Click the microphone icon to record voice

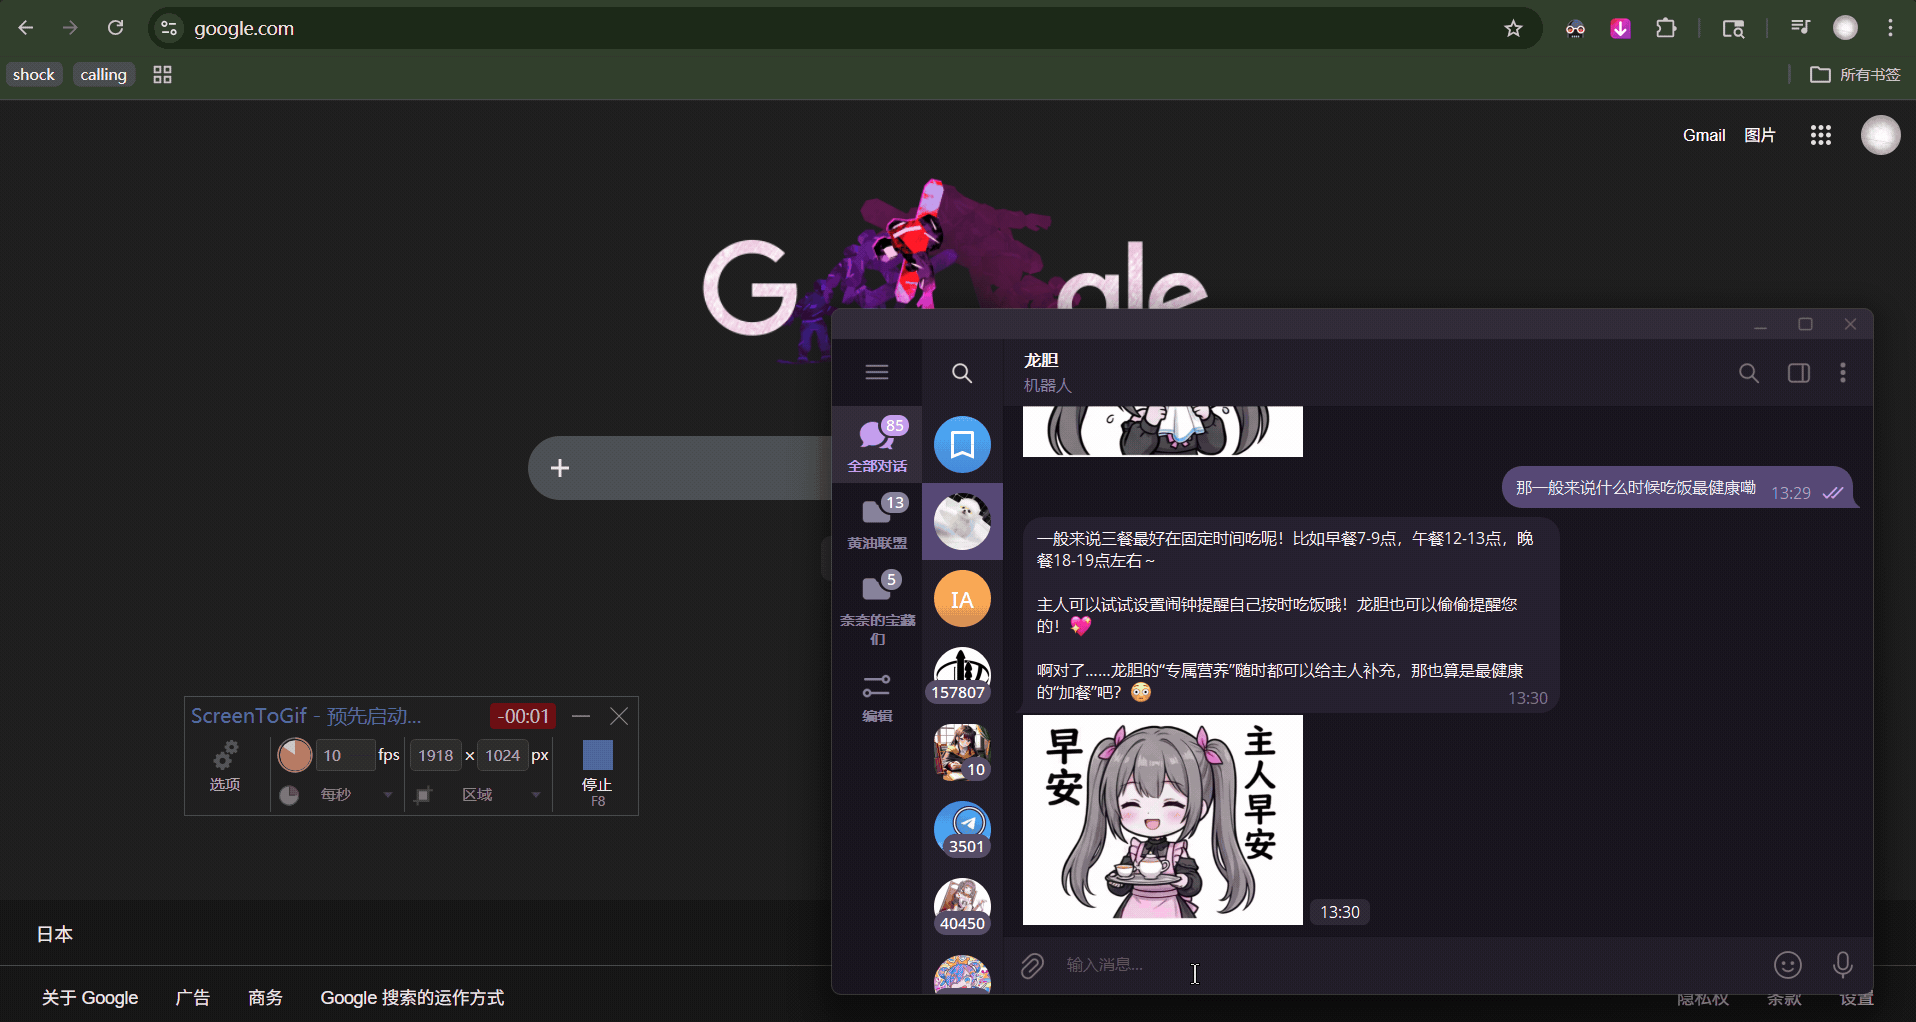(x=1842, y=964)
